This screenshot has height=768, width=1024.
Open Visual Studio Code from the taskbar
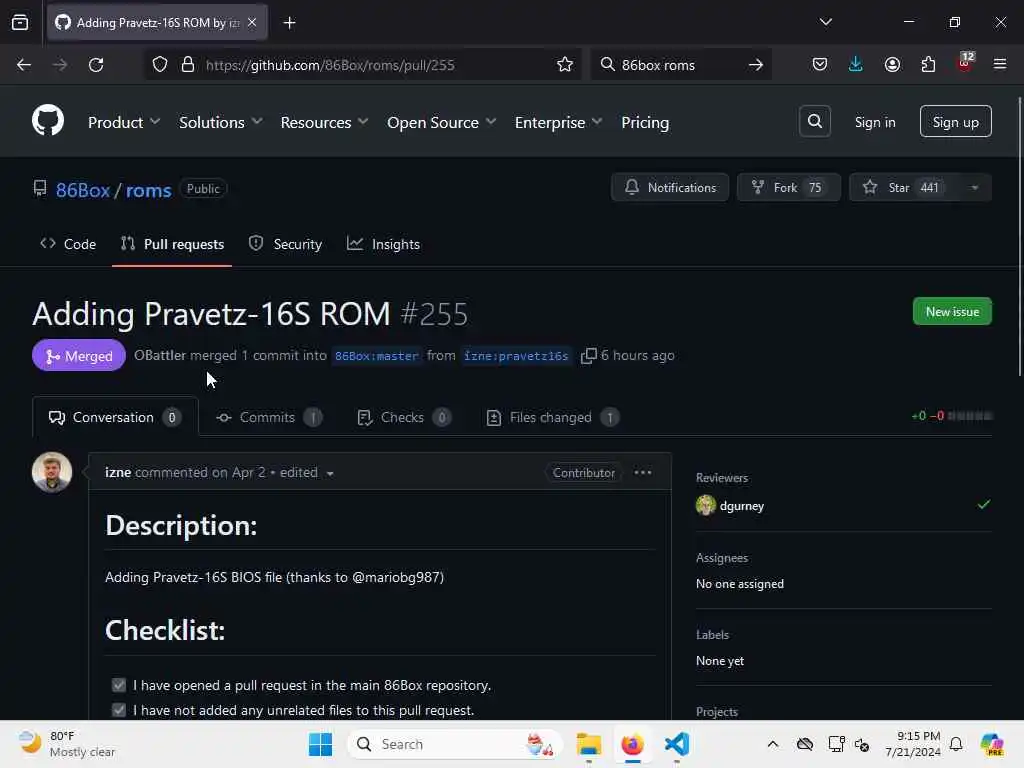tap(677, 744)
